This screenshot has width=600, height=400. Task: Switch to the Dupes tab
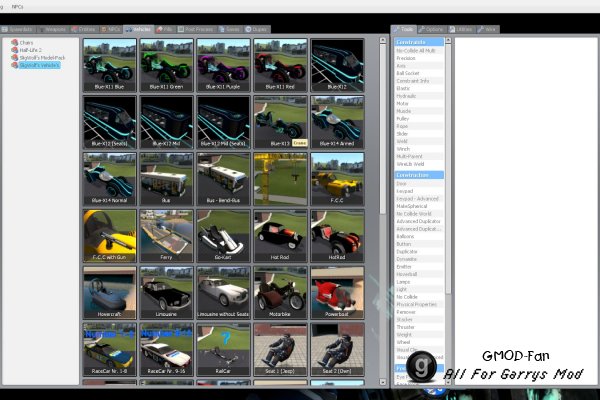tap(256, 29)
